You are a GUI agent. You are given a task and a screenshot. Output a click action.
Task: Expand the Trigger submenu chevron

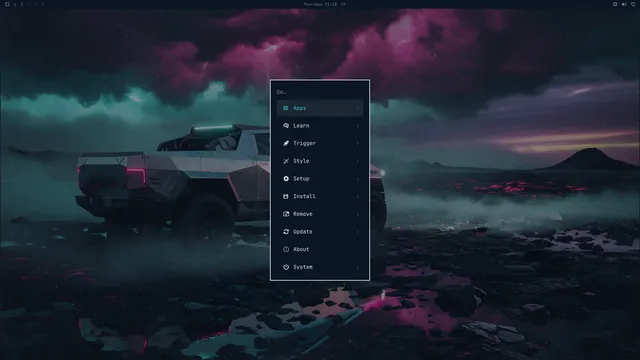click(358, 143)
